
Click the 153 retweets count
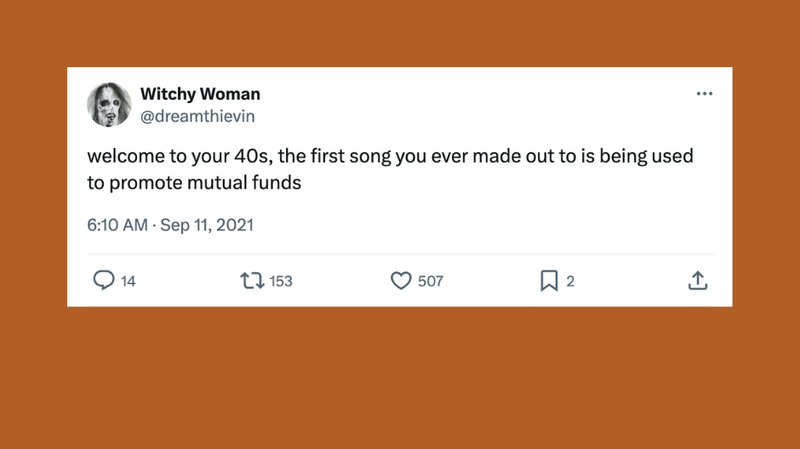281,282
